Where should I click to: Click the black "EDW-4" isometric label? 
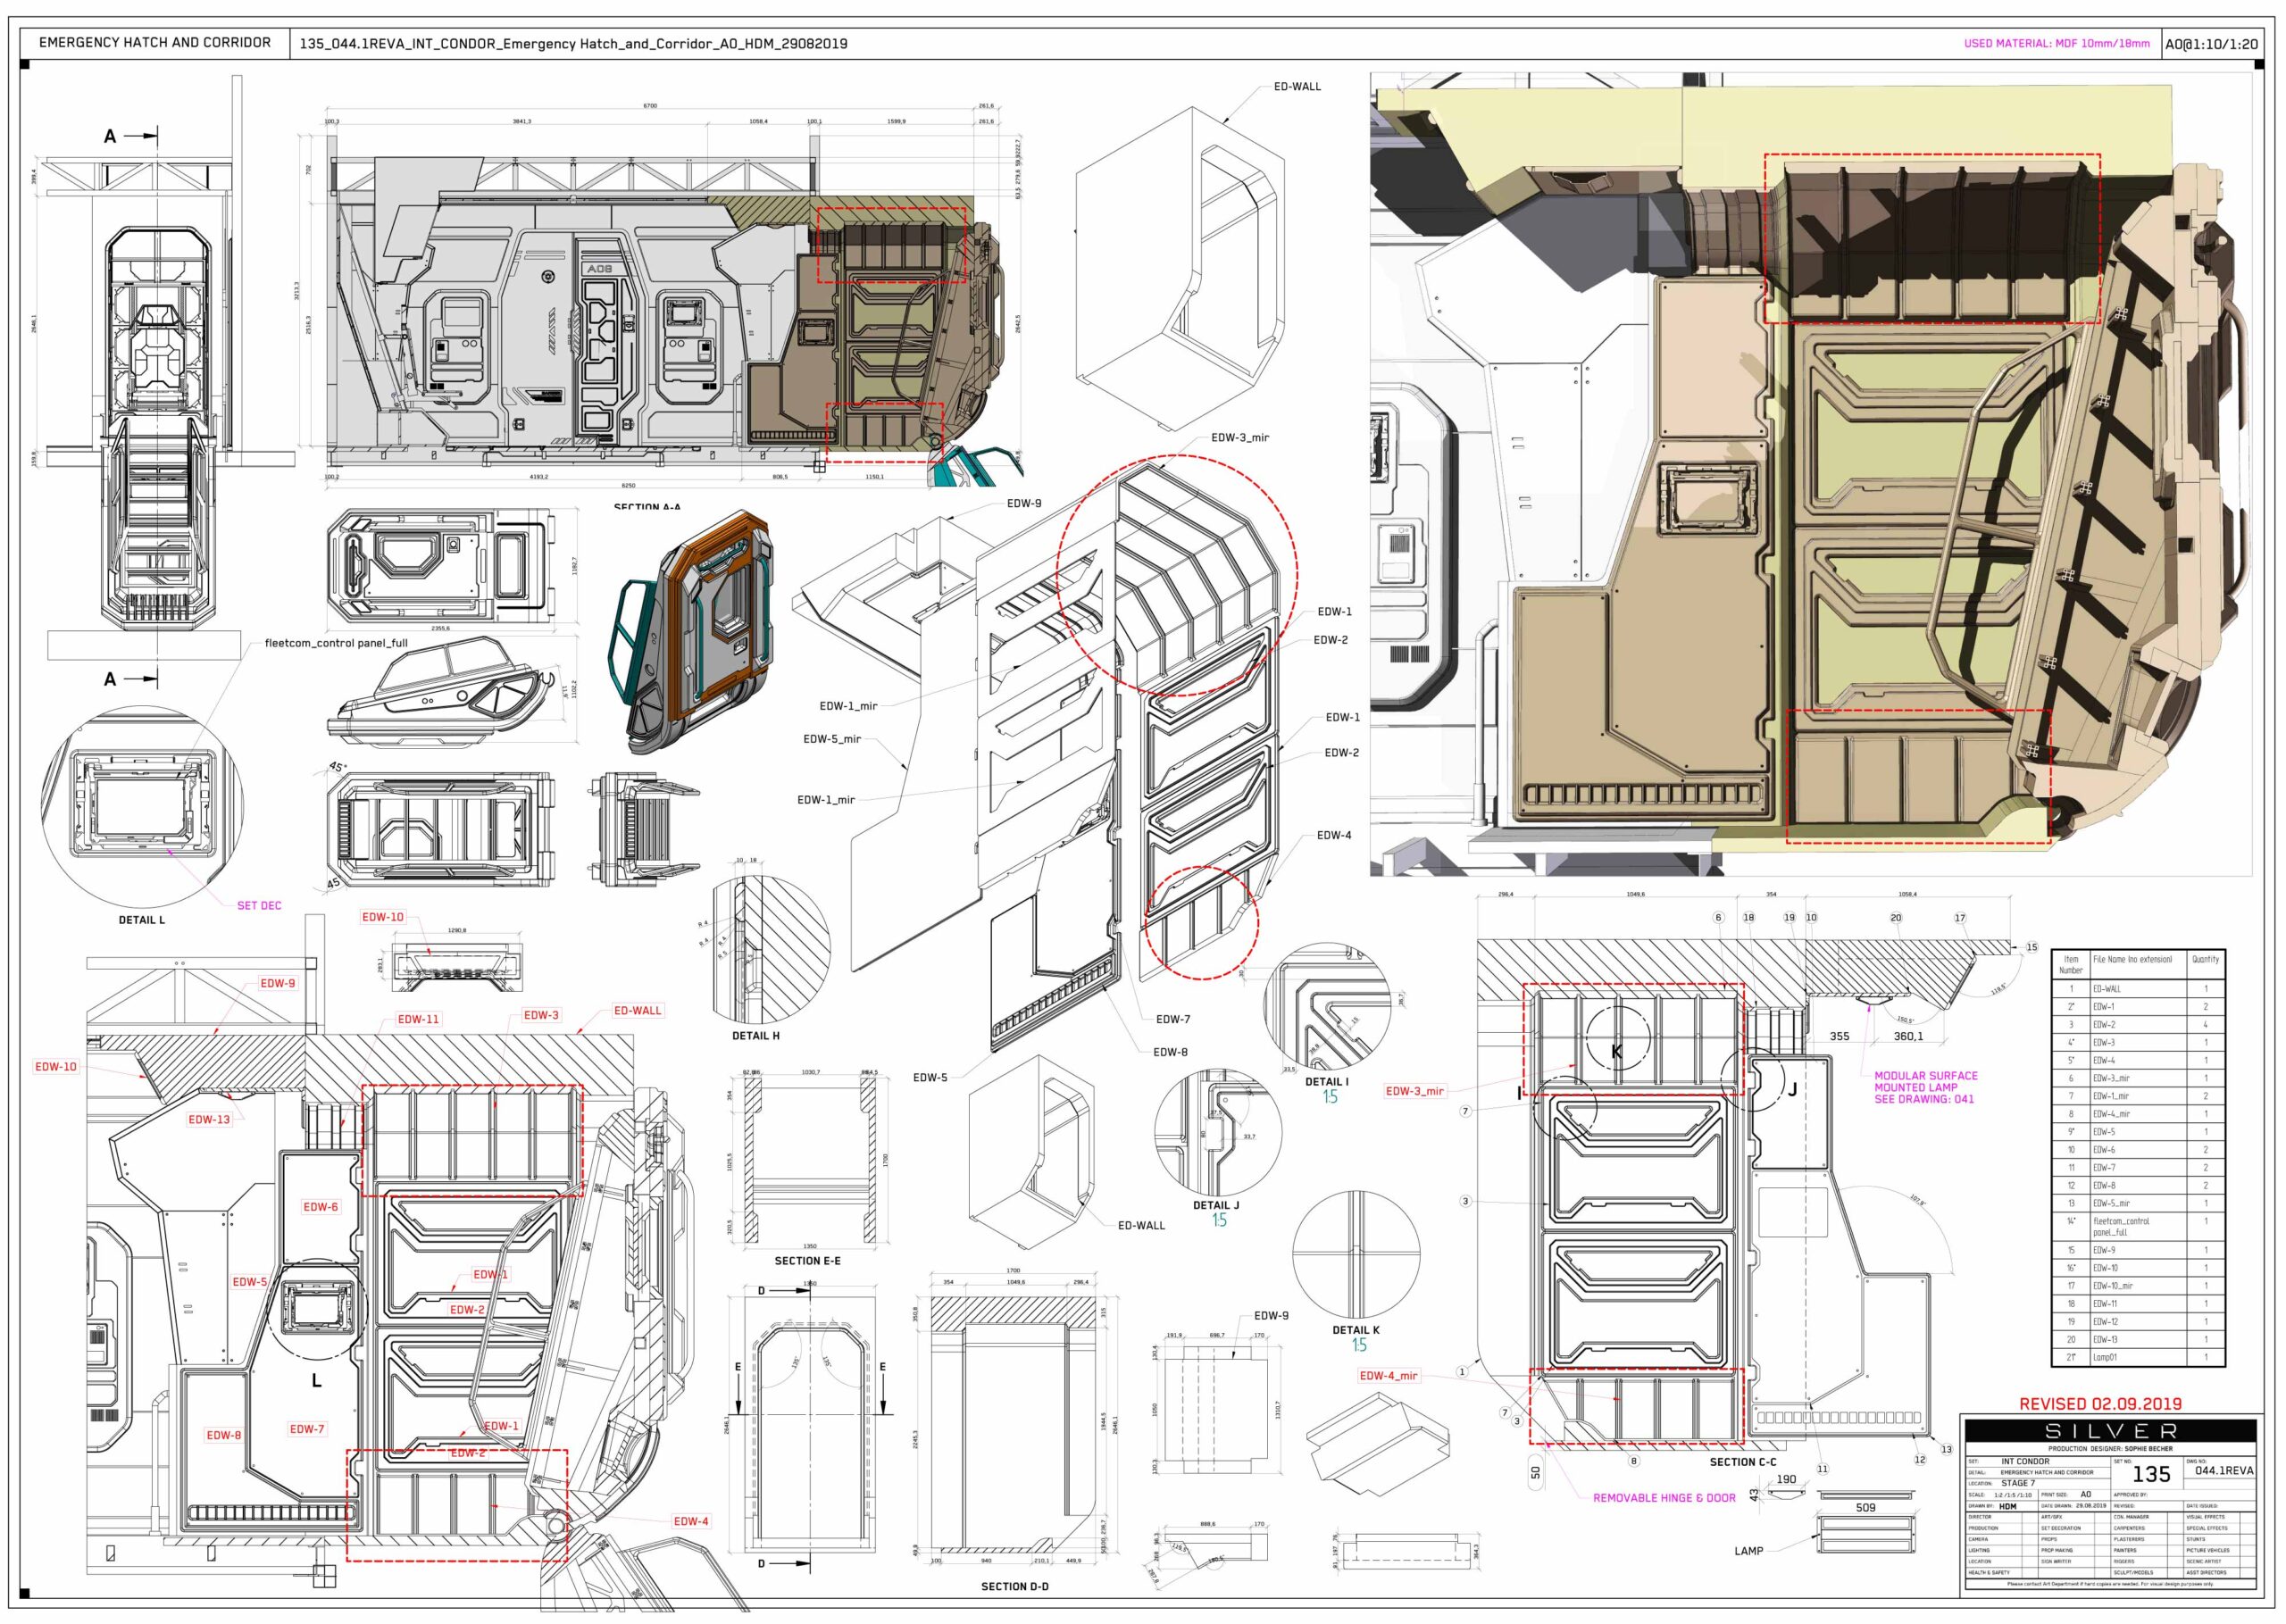[x=1334, y=835]
